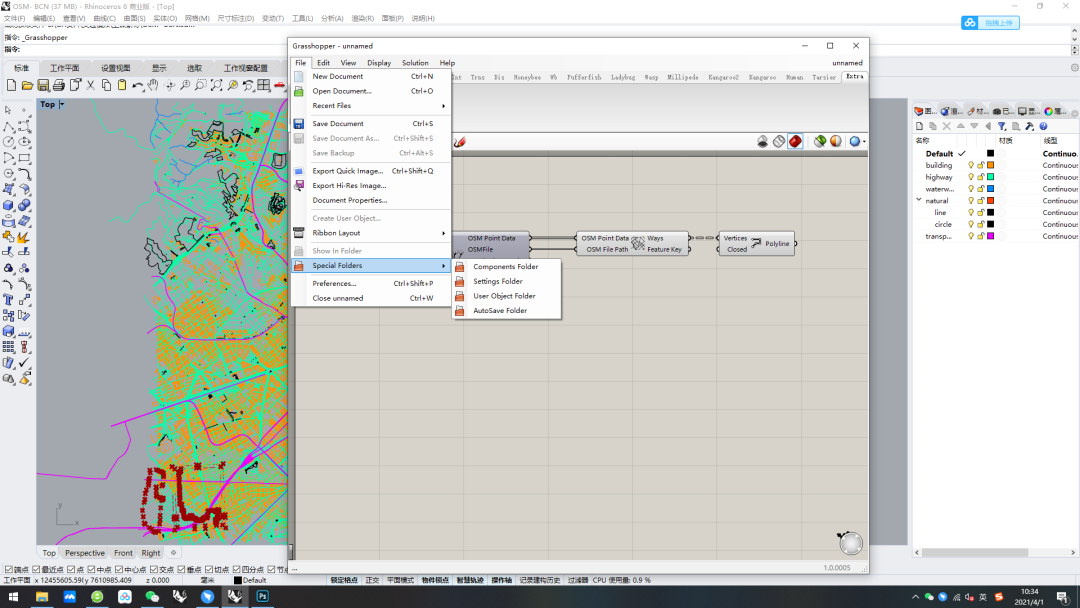Open Components Folder from submenu
1080x608 pixels.
[x=506, y=267]
